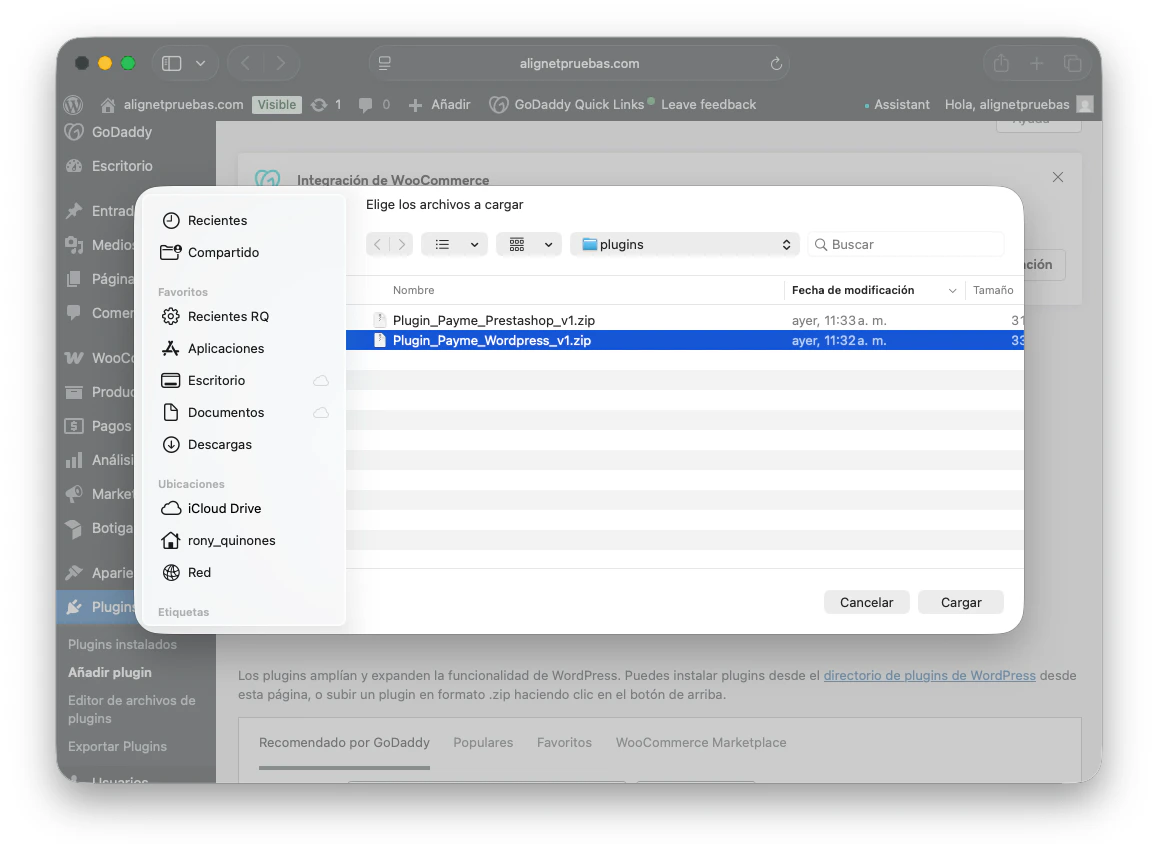Image resolution: width=1172 pixels, height=844 pixels.
Task: Switch to WooCommerce Marketplace tab
Action: point(700,743)
